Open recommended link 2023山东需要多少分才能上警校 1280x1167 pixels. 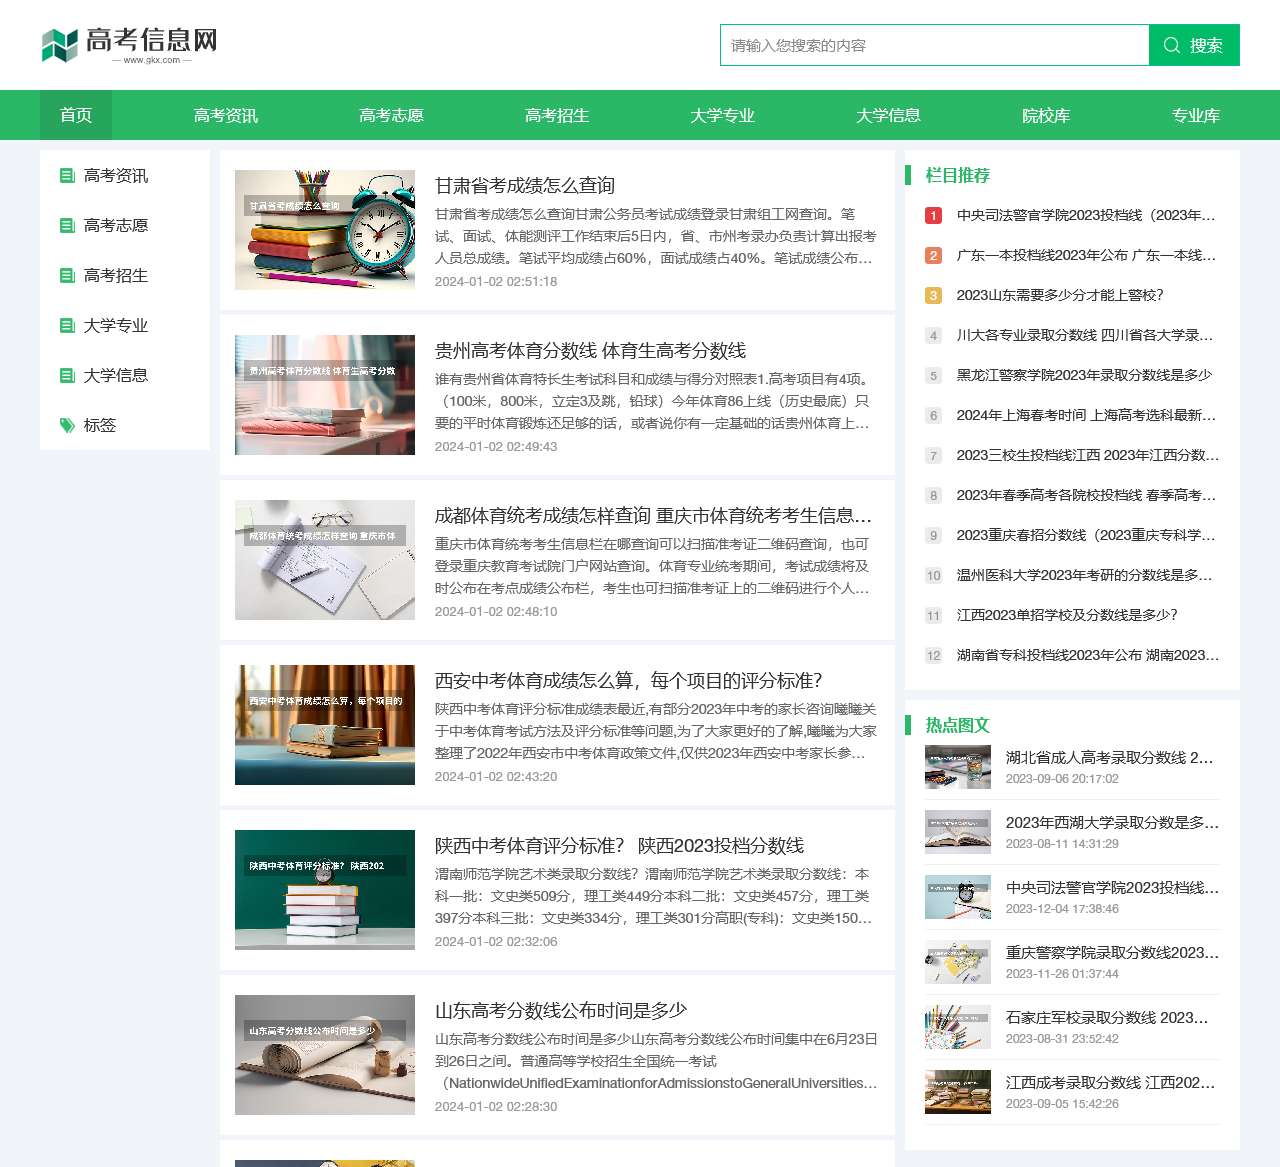coord(1059,295)
